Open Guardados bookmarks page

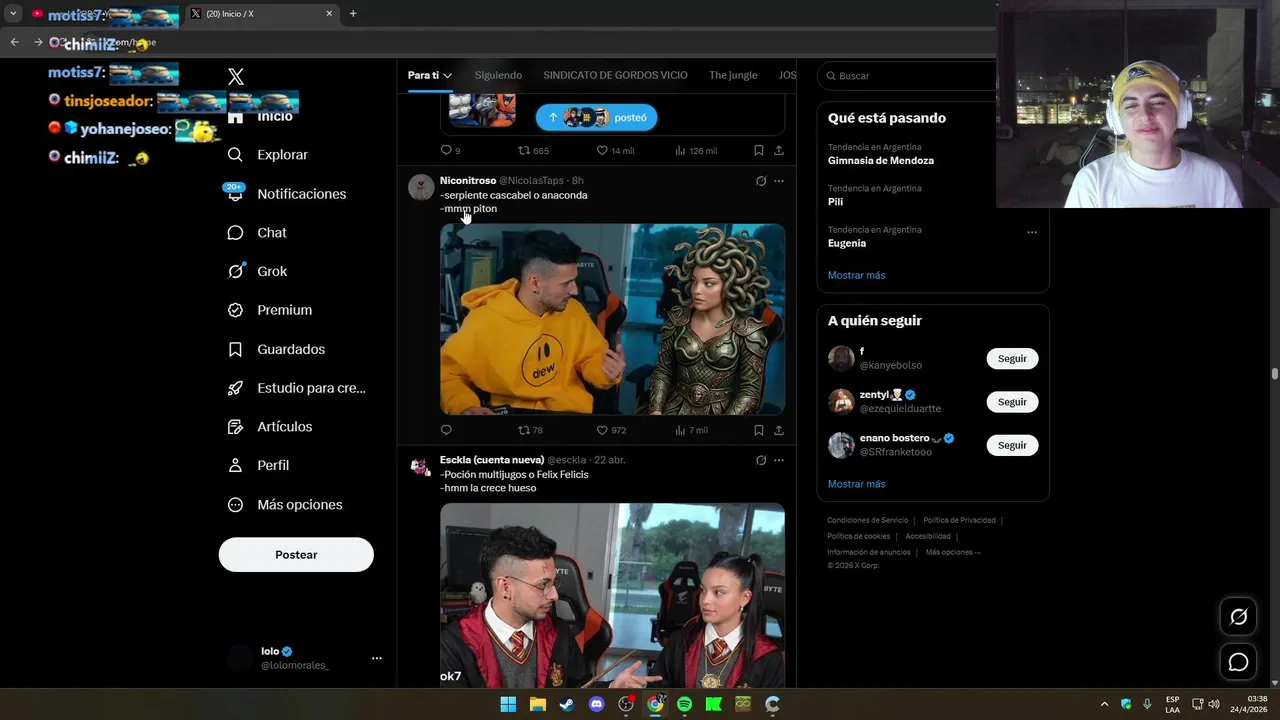tap(276, 349)
